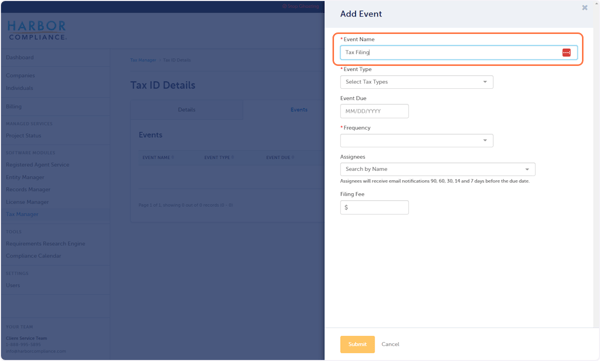Viewport: 600px width, 361px height.
Task: Open Individuals in the sidebar
Action: pos(19,88)
